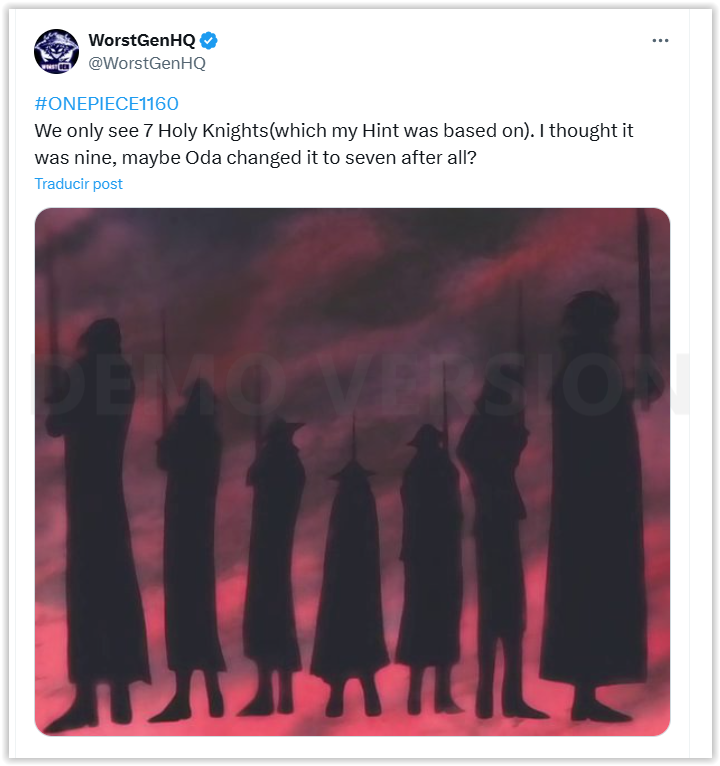This screenshot has height=766, width=720.
Task: Click the words "7 Holy Knights" in post
Action: 206,130
